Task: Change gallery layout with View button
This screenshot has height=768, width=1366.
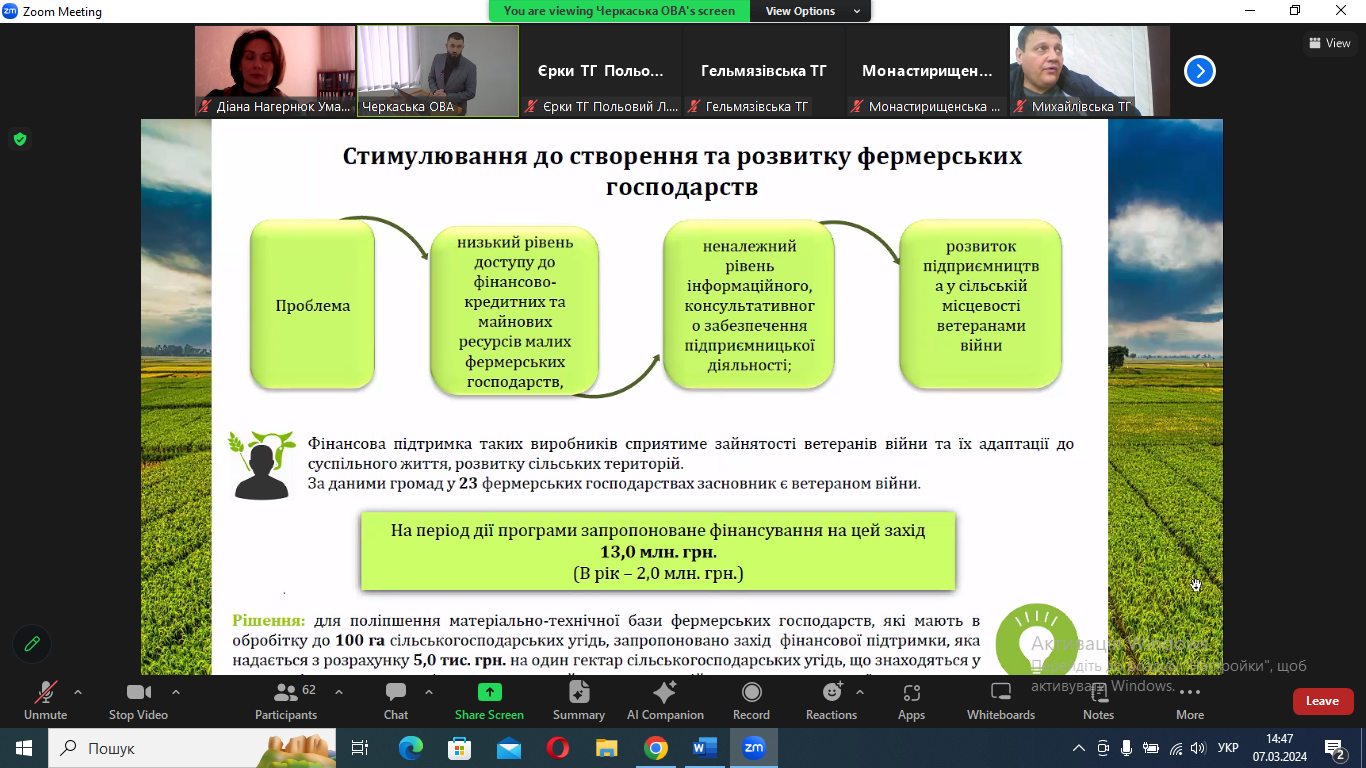Action: [x=1330, y=43]
